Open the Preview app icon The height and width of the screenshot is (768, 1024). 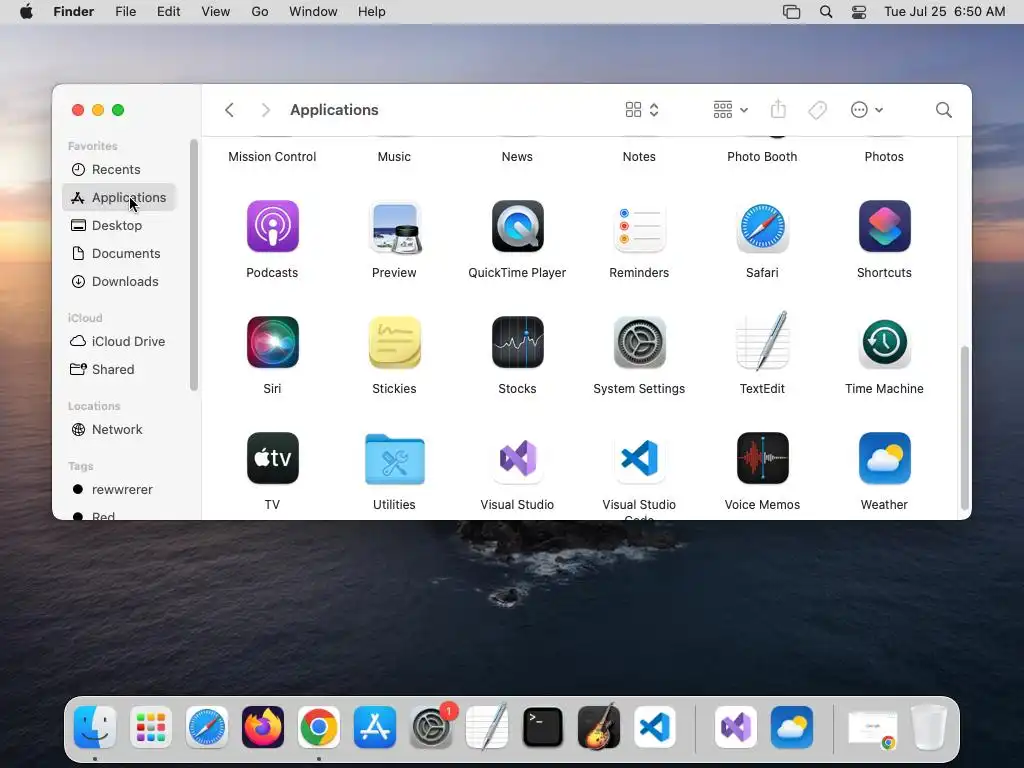394,226
